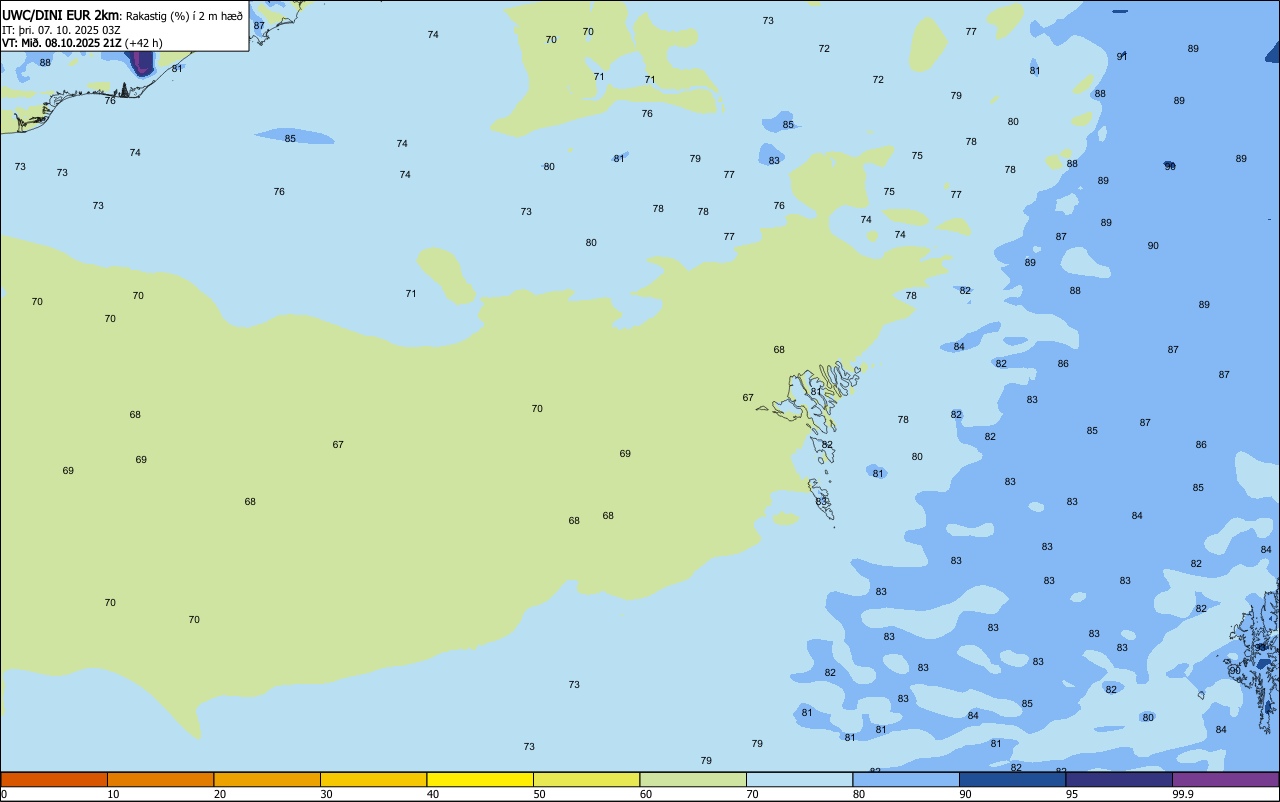Image resolution: width=1280 pixels, height=802 pixels.
Task: Pick the 40–50 bright yellow legend swatch
Action: [480, 779]
